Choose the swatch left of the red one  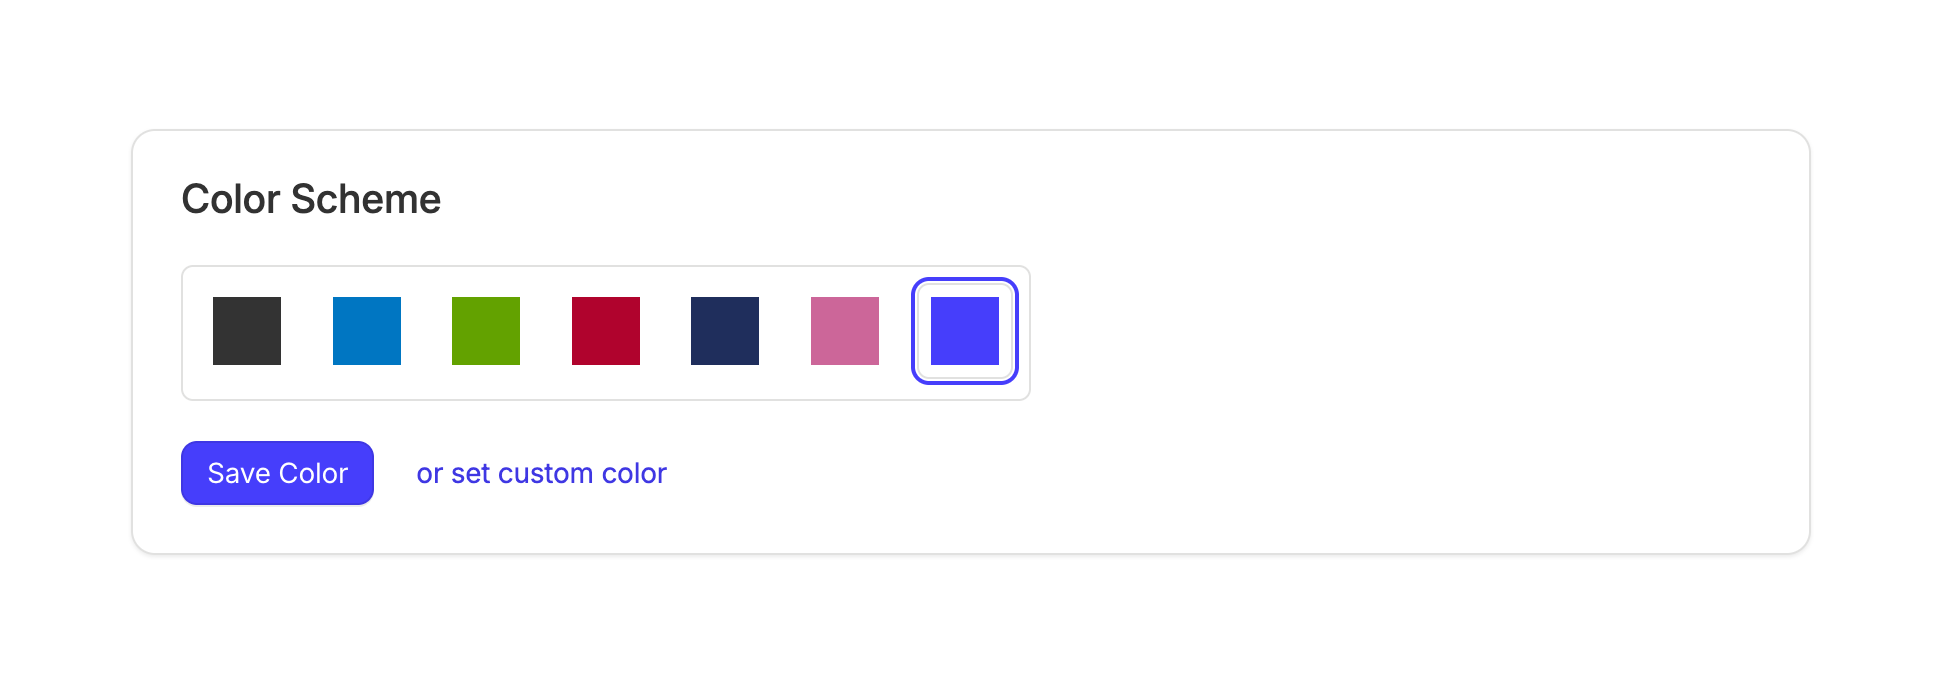click(x=486, y=331)
